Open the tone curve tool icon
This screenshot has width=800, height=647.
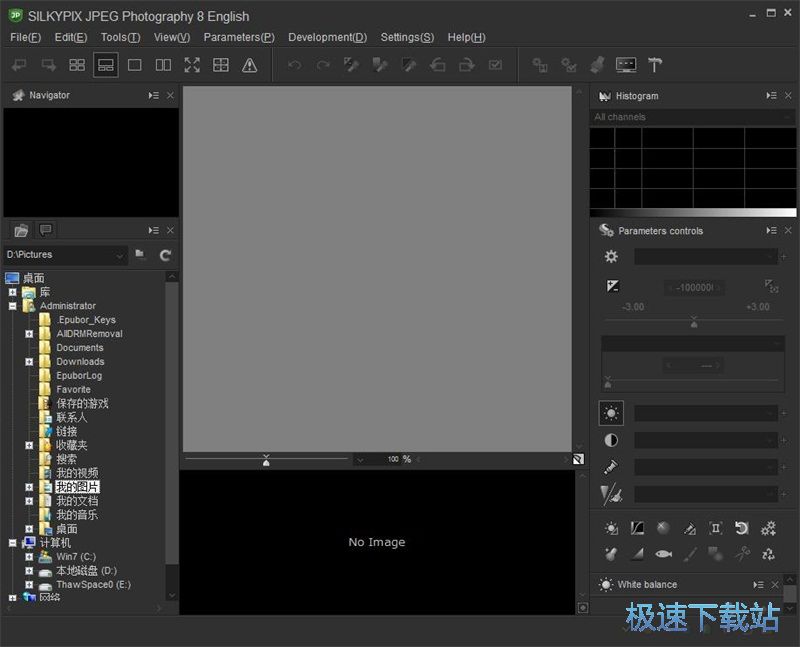637,528
